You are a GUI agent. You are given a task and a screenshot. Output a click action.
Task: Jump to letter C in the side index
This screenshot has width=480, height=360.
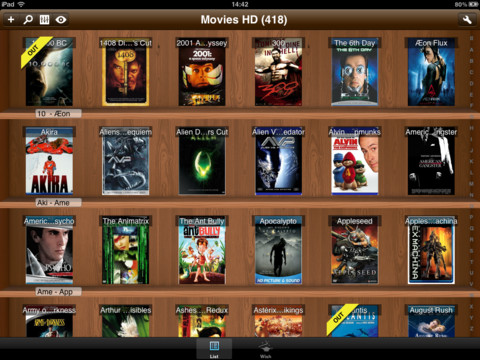(x=471, y=72)
